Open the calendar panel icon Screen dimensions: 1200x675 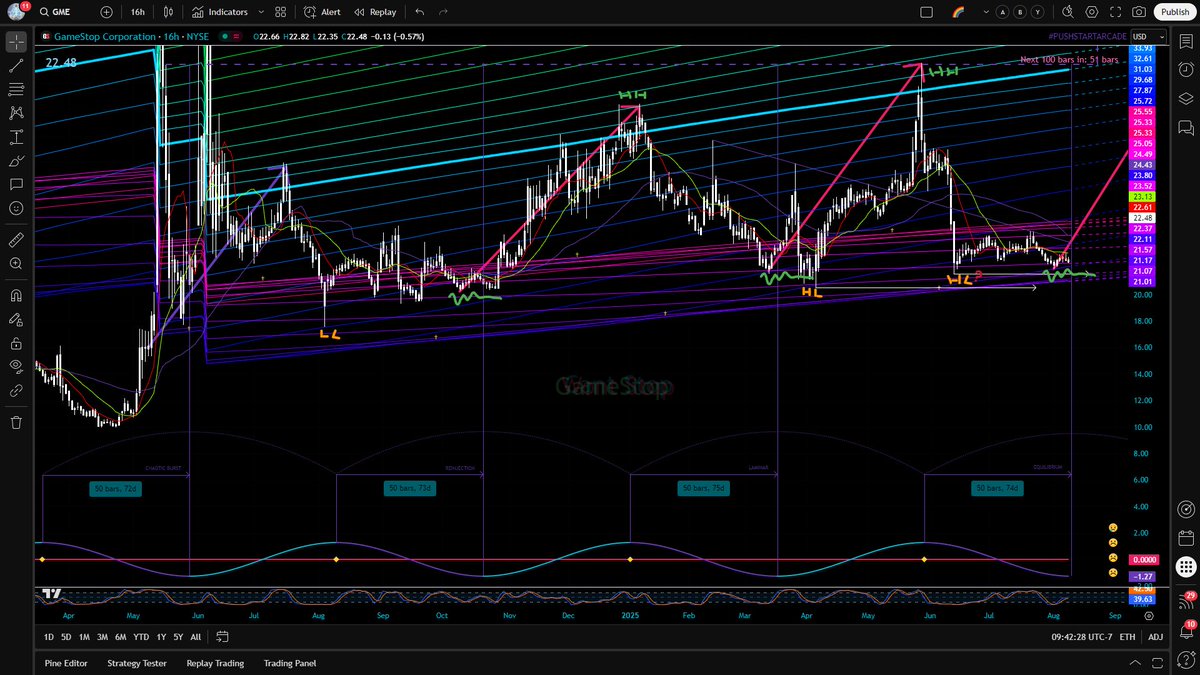point(1185,538)
